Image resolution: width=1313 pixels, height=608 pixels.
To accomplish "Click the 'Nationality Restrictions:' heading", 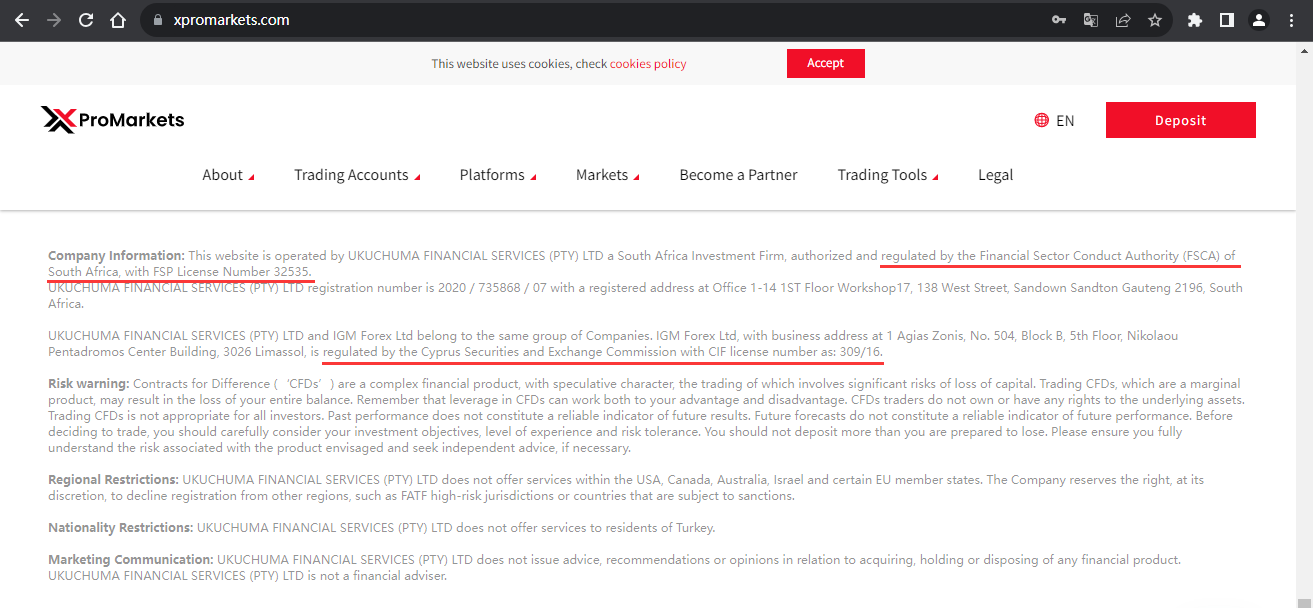I will pyautogui.click(x=121, y=528).
